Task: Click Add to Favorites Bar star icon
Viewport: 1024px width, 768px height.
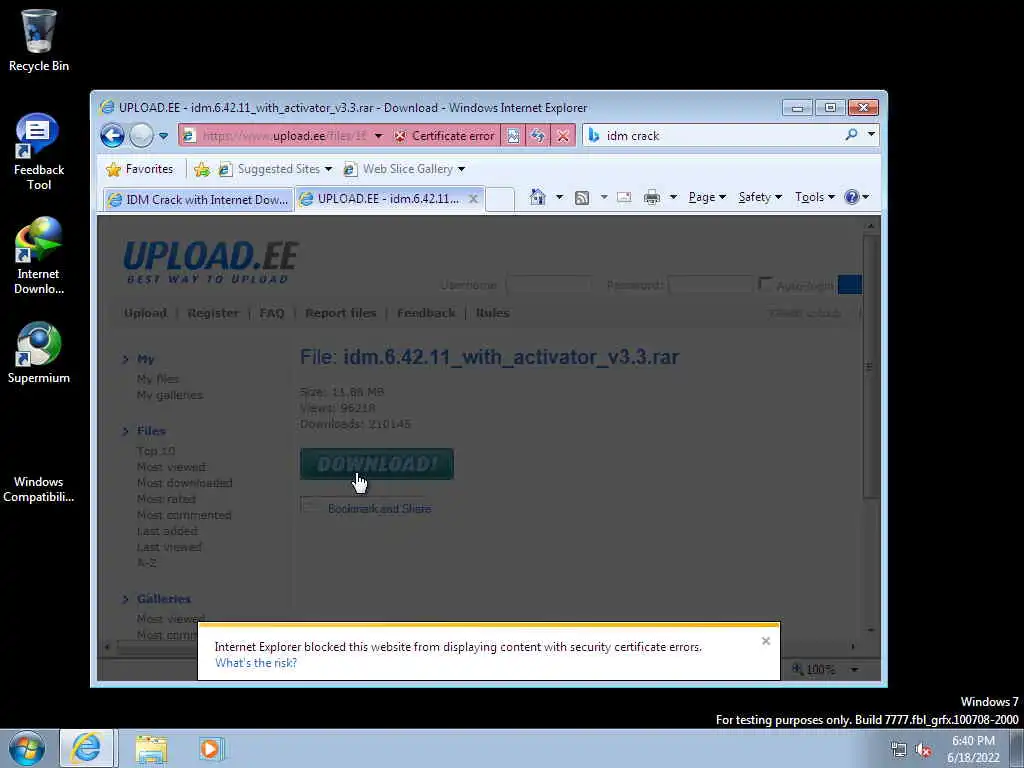Action: 202,169
